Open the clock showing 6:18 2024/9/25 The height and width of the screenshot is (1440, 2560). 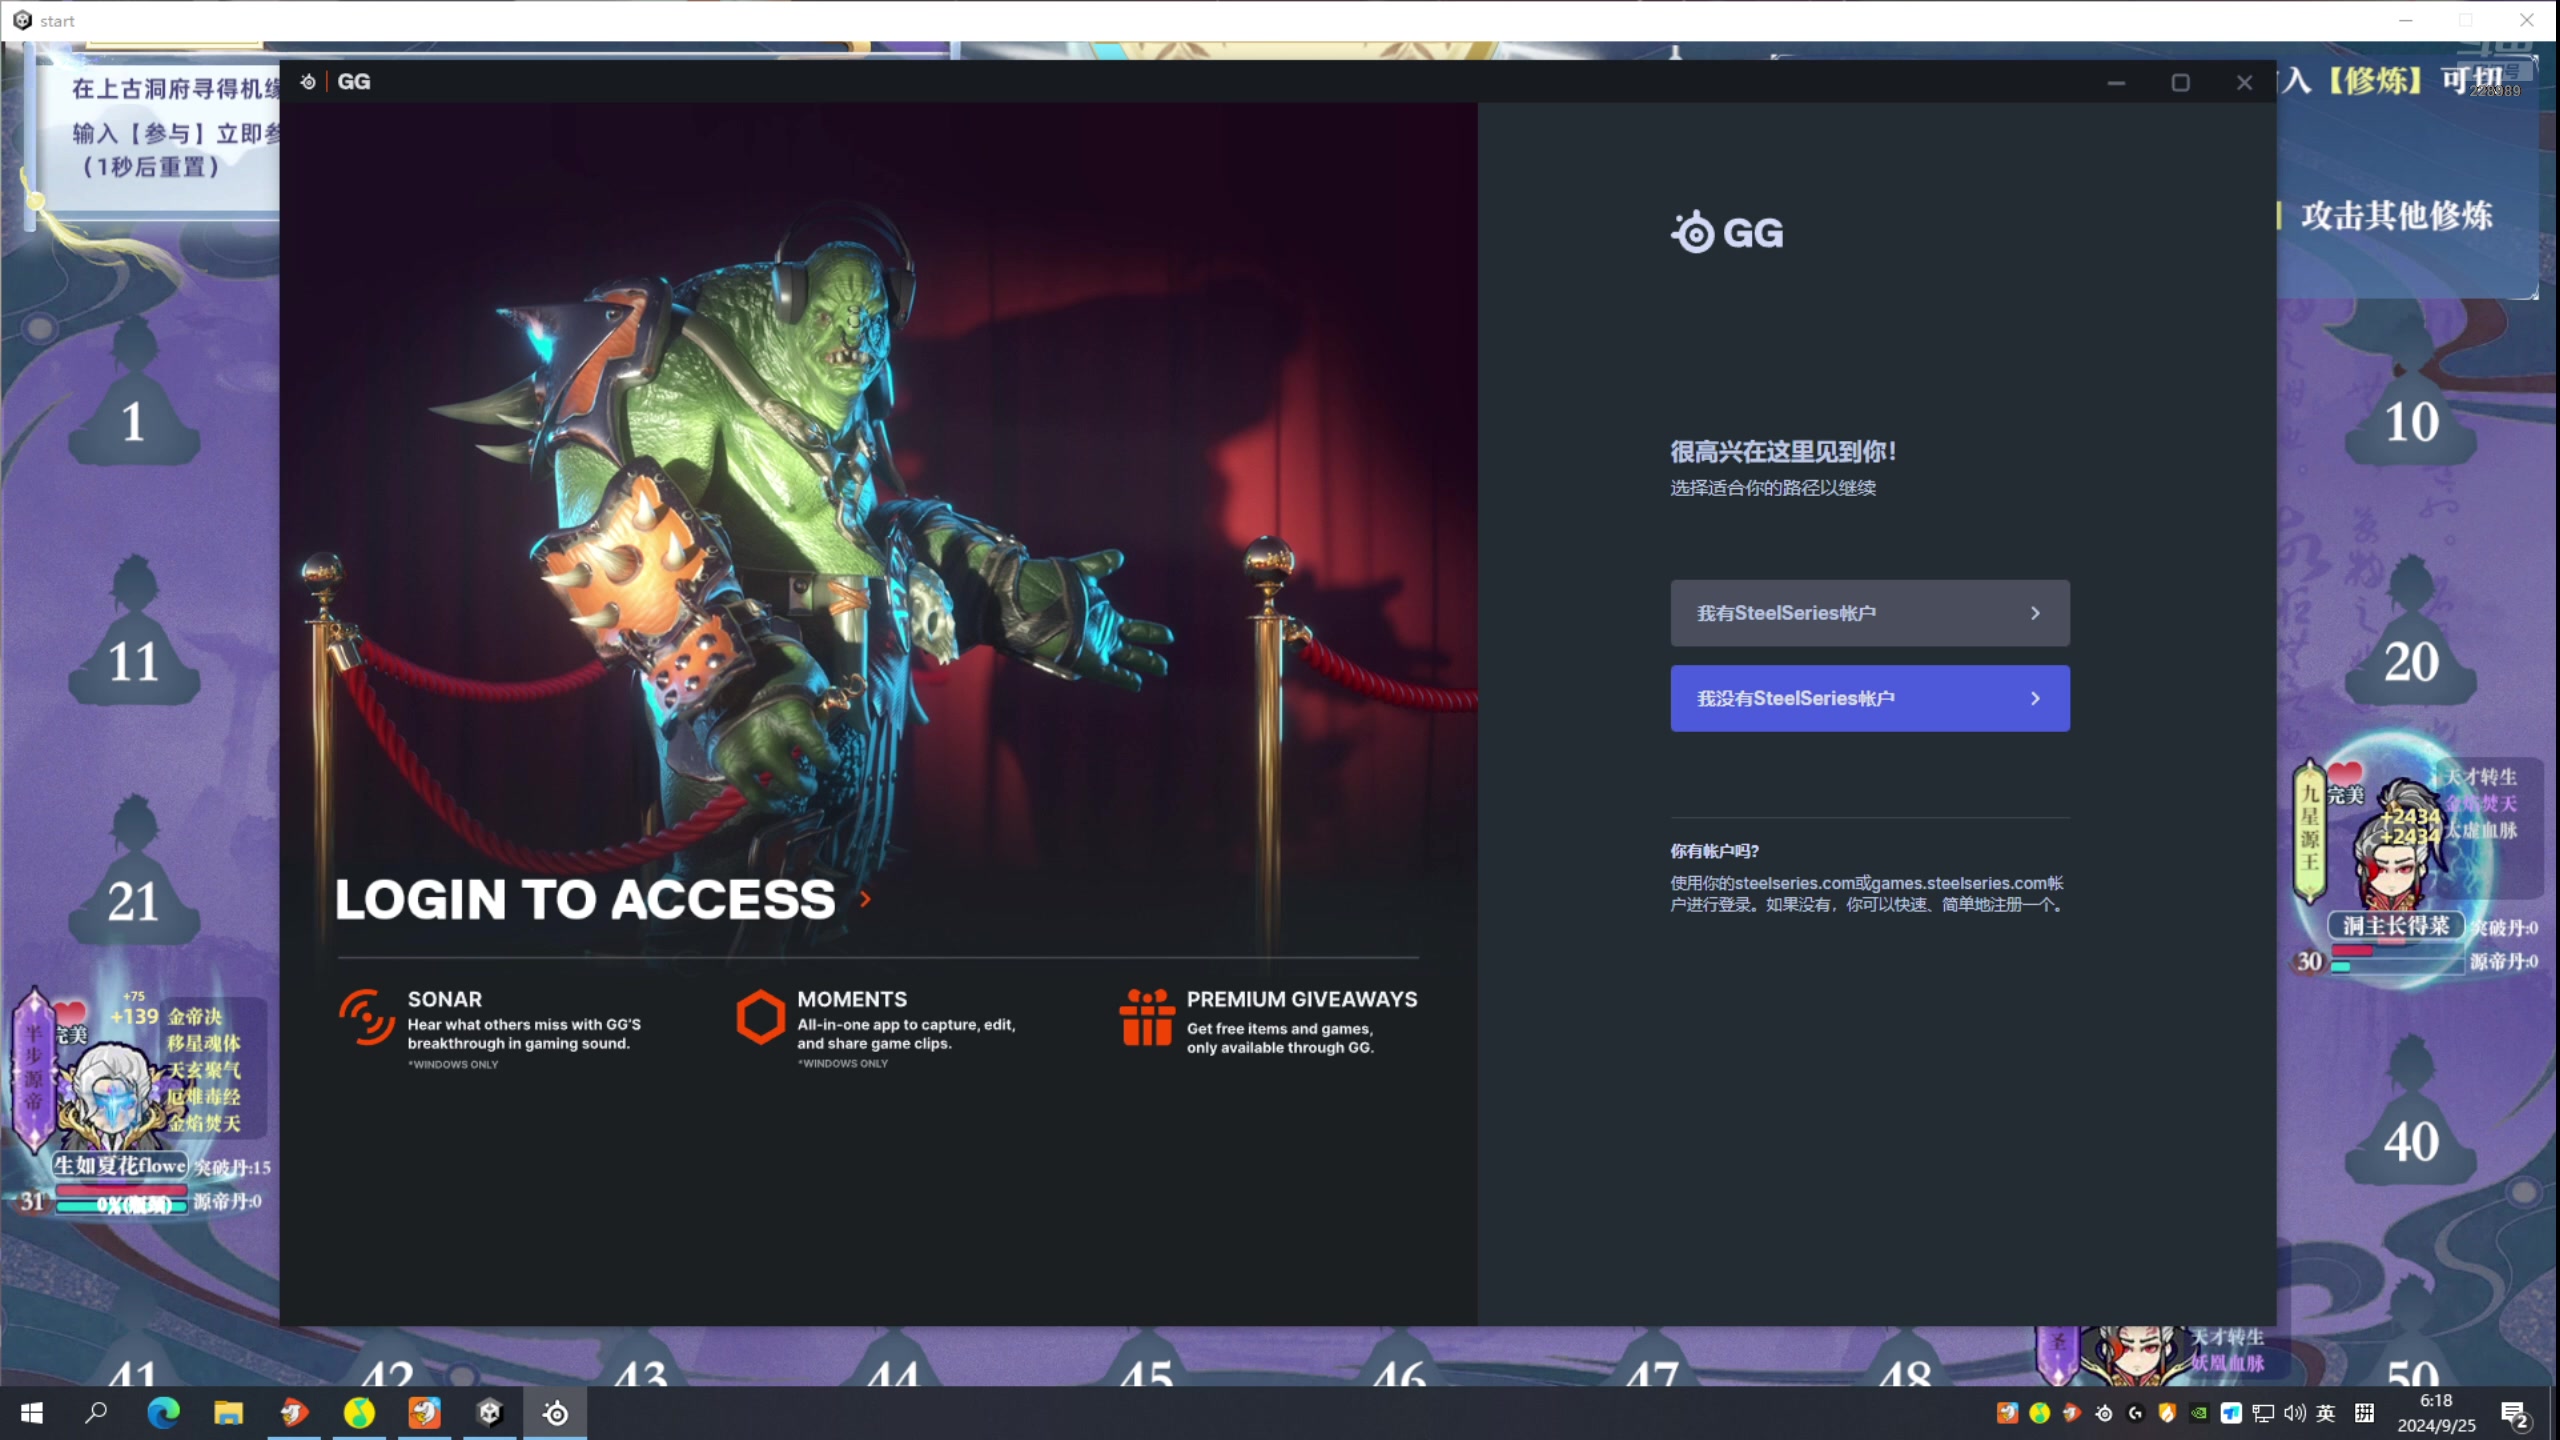pos(2436,1413)
